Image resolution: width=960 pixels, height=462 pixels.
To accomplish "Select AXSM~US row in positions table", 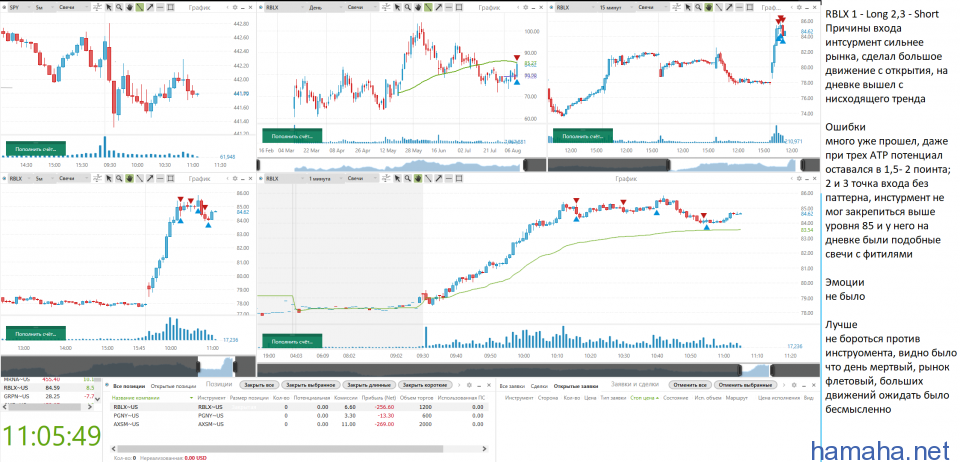I will 299,424.
